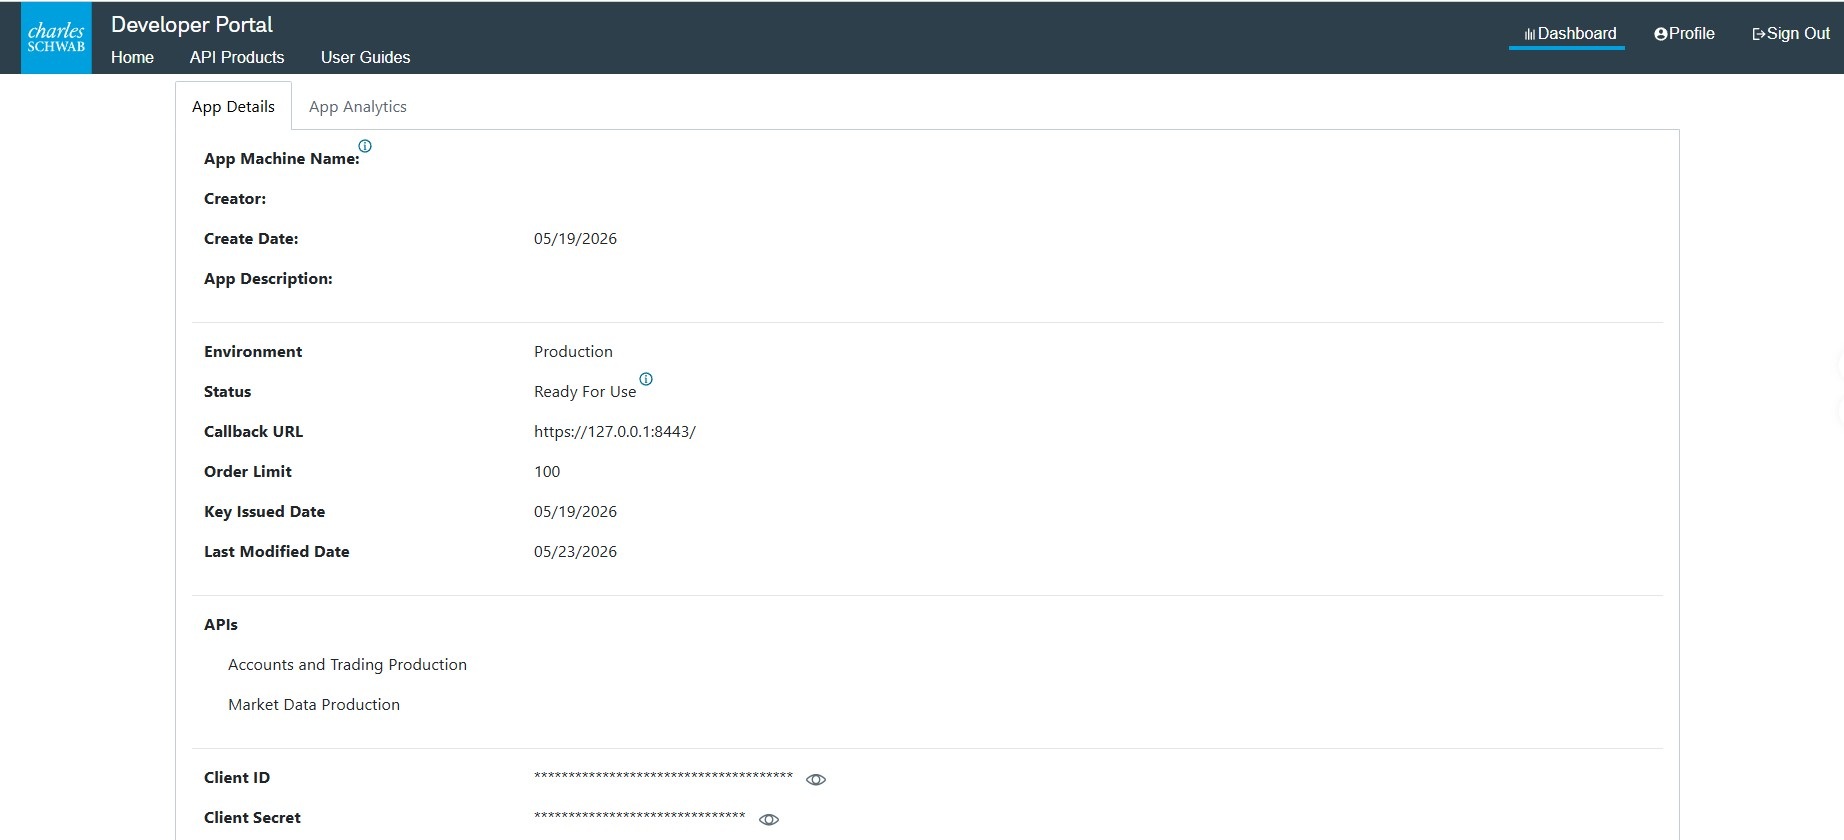Screen dimensions: 1844x840
Task: Click the Key Issued Date value 05/19/2026
Action: pyautogui.click(x=575, y=512)
